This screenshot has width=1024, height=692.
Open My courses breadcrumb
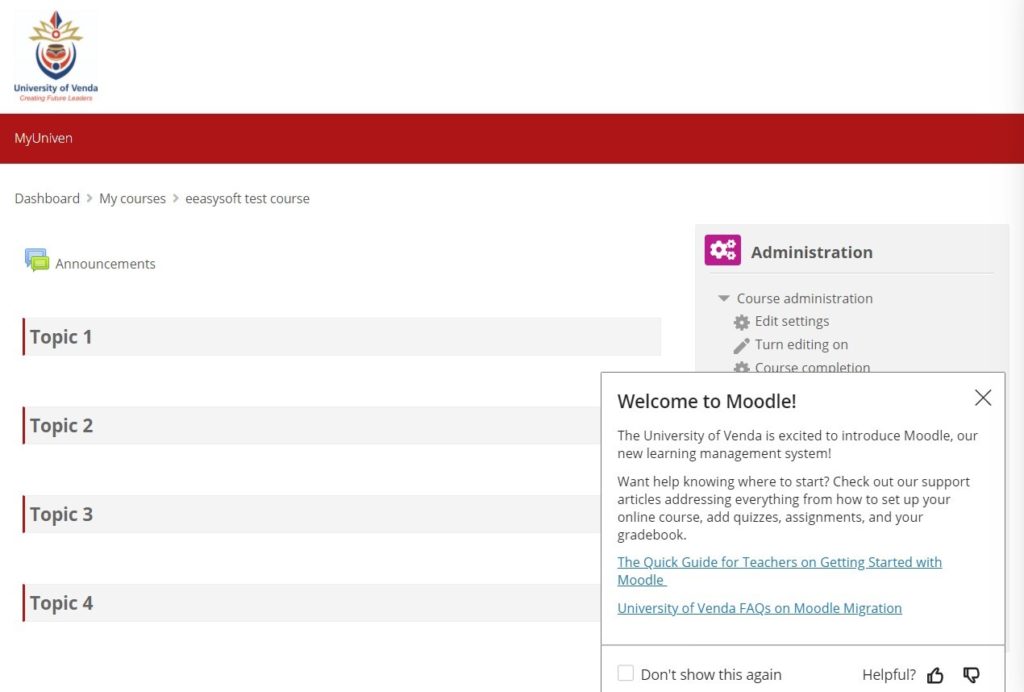point(132,198)
